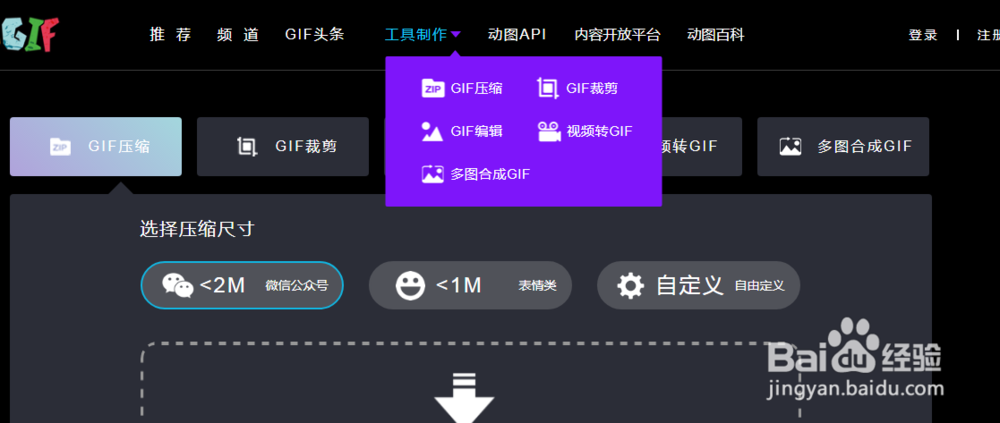Click the crop icon in dropdown GIF裁剪
The width and height of the screenshot is (1000, 423).
(x=548, y=88)
